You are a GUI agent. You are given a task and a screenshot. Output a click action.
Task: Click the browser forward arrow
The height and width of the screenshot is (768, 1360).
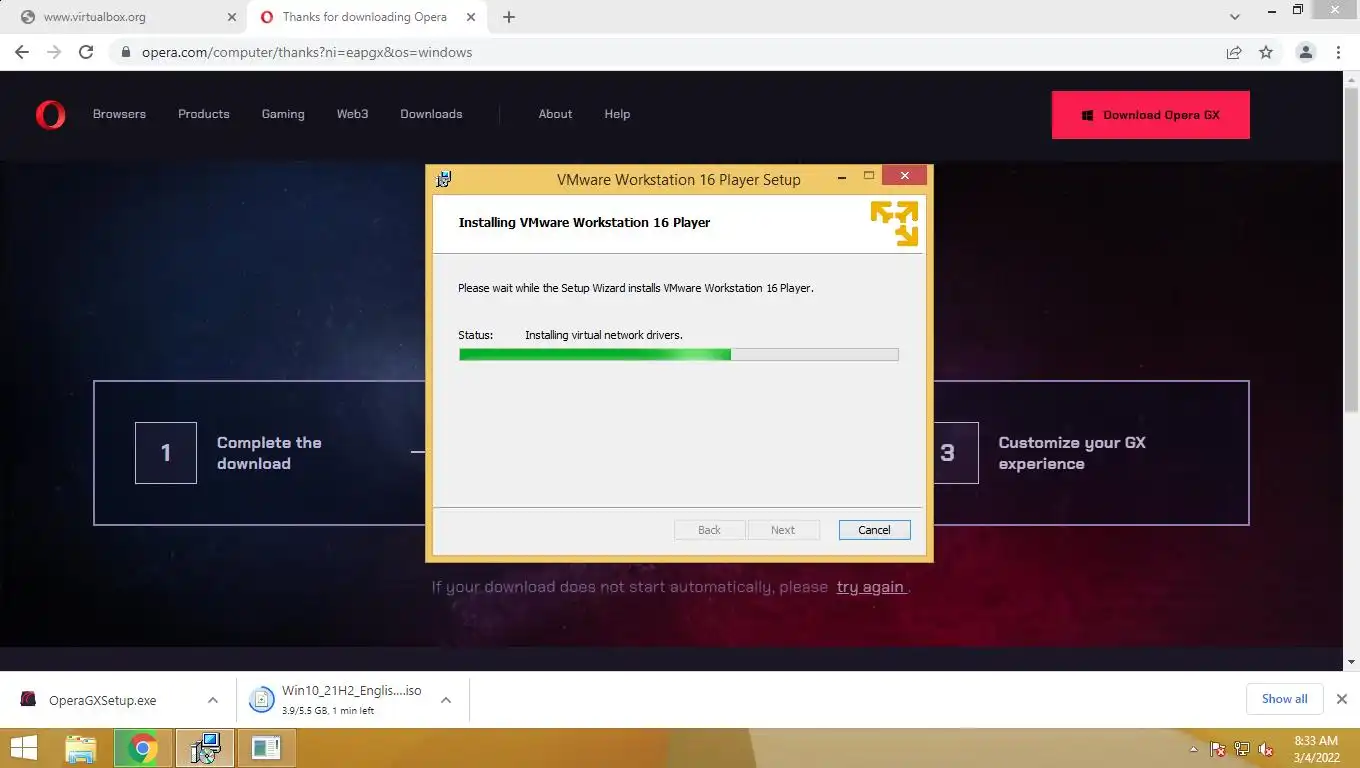54,52
